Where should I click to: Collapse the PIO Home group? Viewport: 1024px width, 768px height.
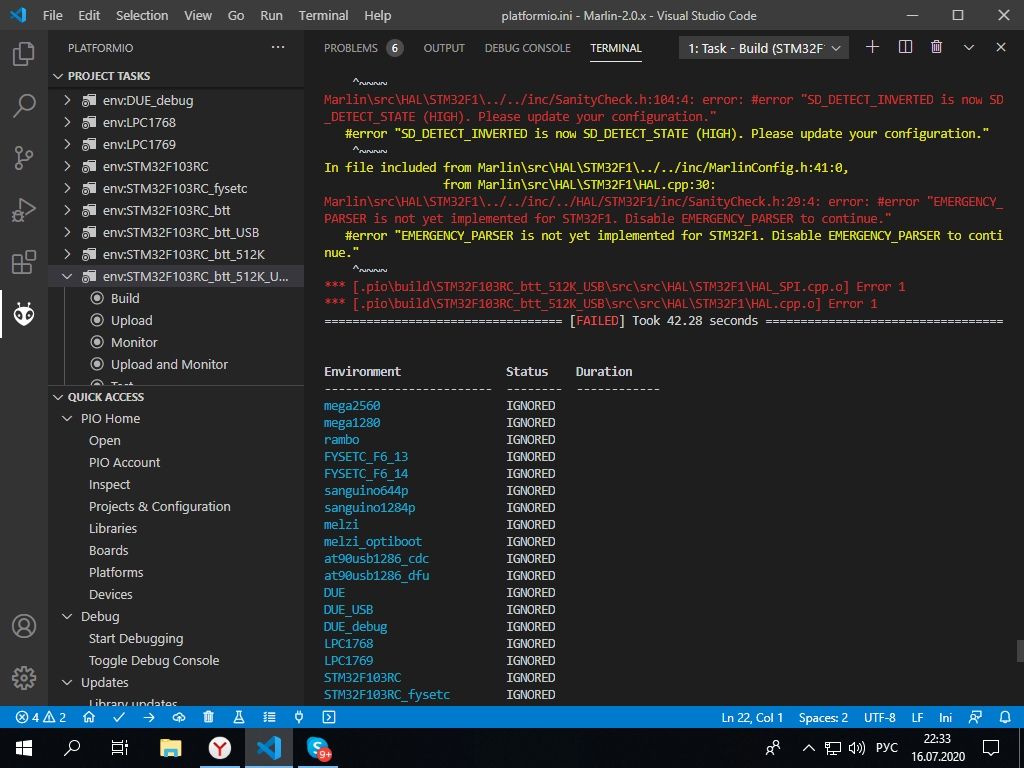point(67,419)
